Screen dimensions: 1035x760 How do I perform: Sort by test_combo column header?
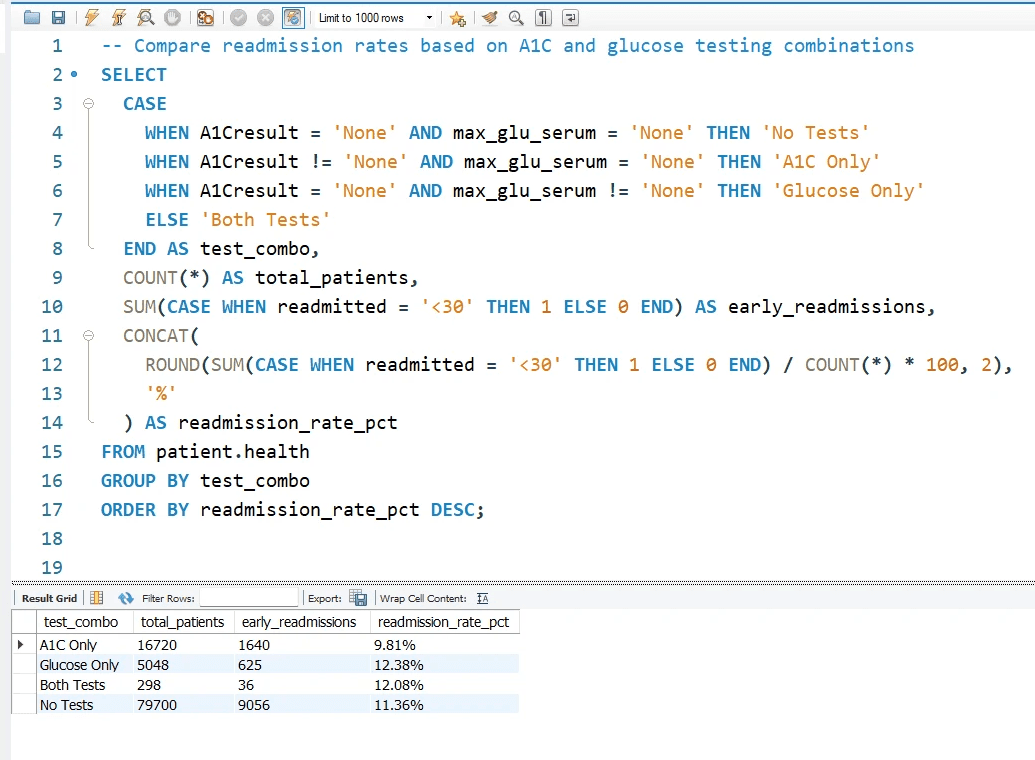point(84,622)
